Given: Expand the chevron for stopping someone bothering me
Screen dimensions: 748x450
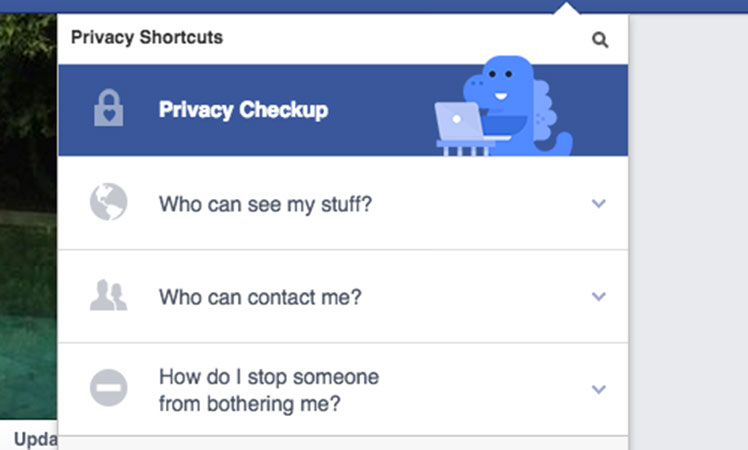Looking at the screenshot, I should pyautogui.click(x=599, y=389).
